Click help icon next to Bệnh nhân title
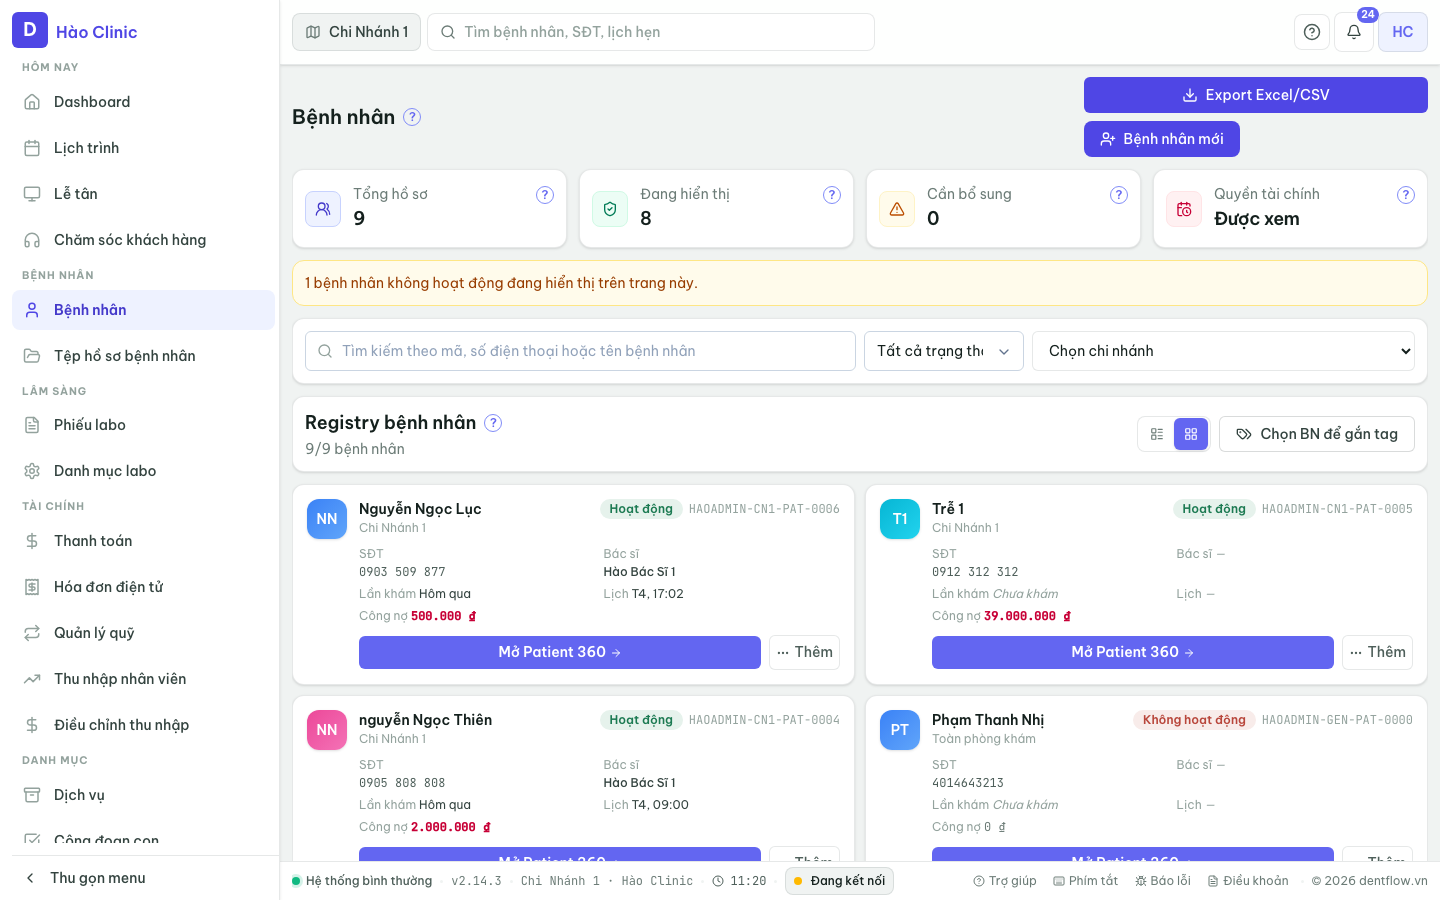 (412, 117)
